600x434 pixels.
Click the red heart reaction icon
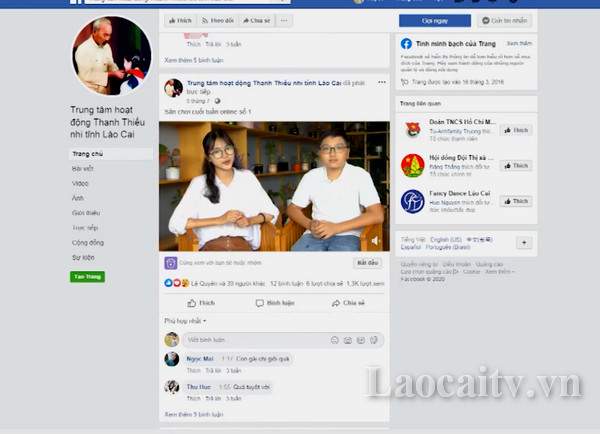click(x=177, y=283)
